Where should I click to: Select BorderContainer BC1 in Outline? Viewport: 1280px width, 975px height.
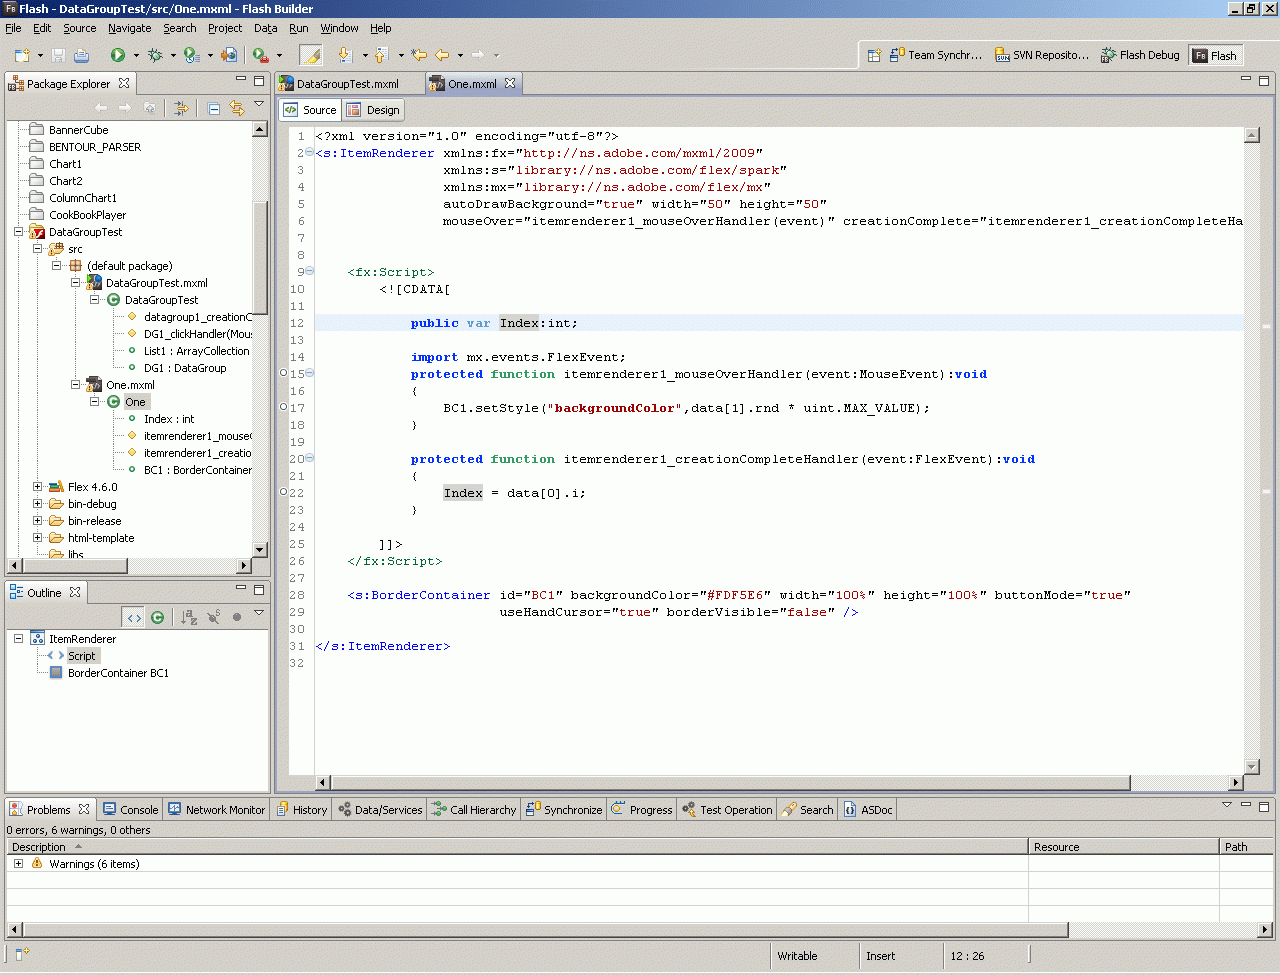click(x=118, y=673)
